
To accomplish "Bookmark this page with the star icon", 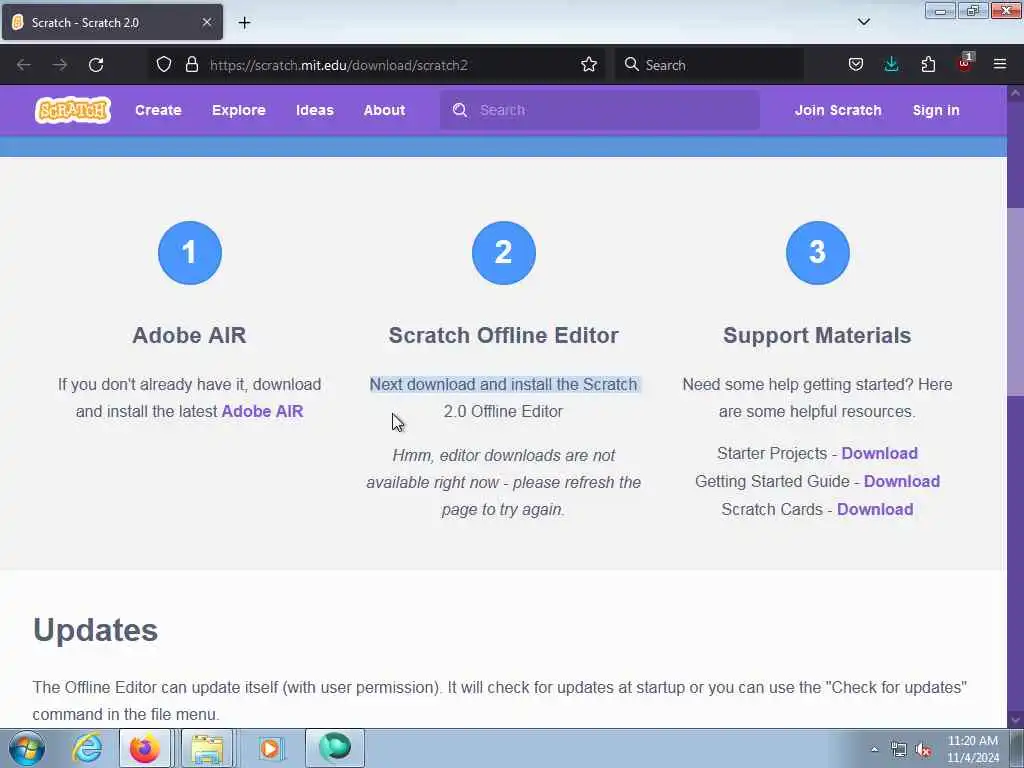I will coord(588,65).
